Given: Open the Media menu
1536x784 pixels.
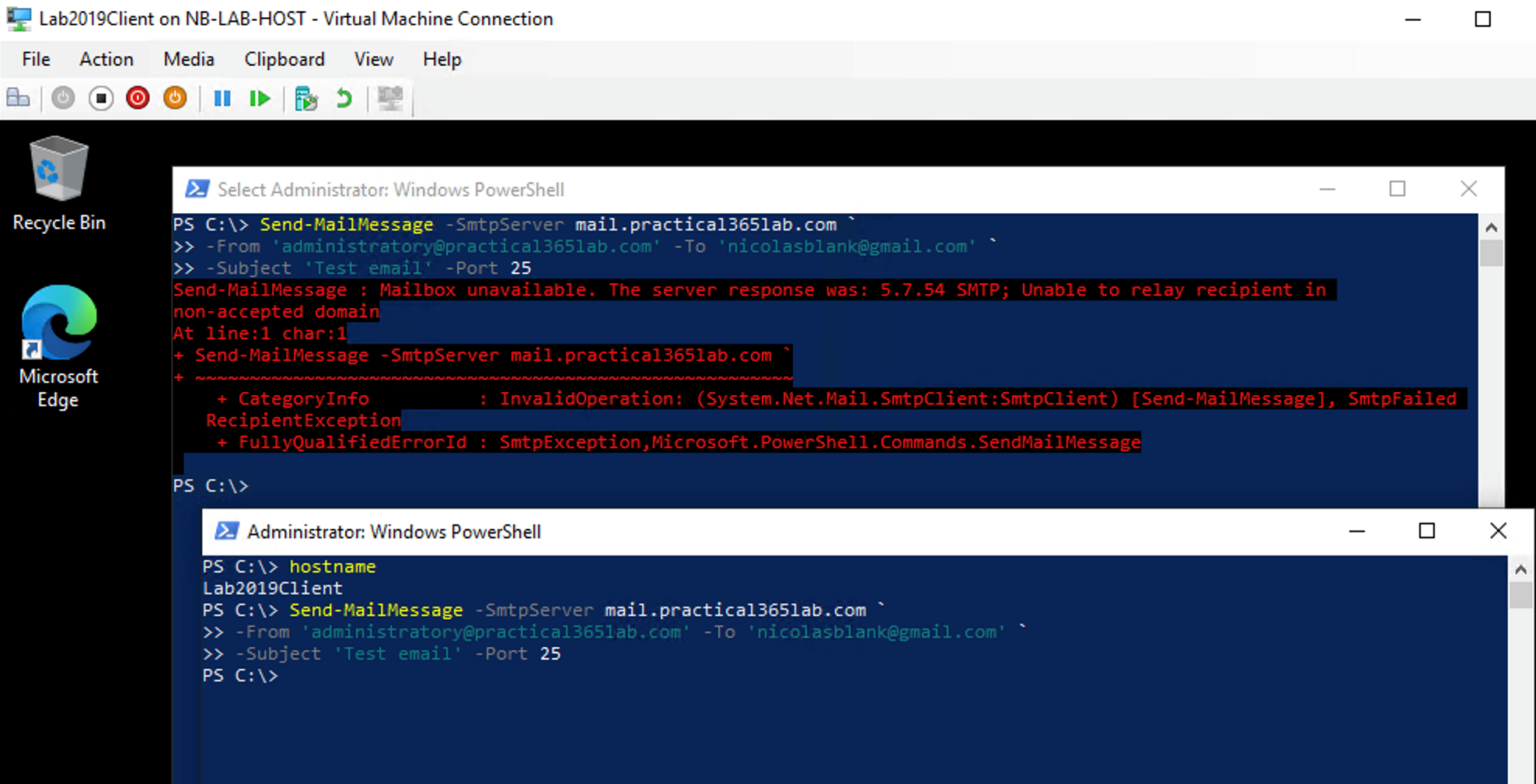Looking at the screenshot, I should coord(189,59).
